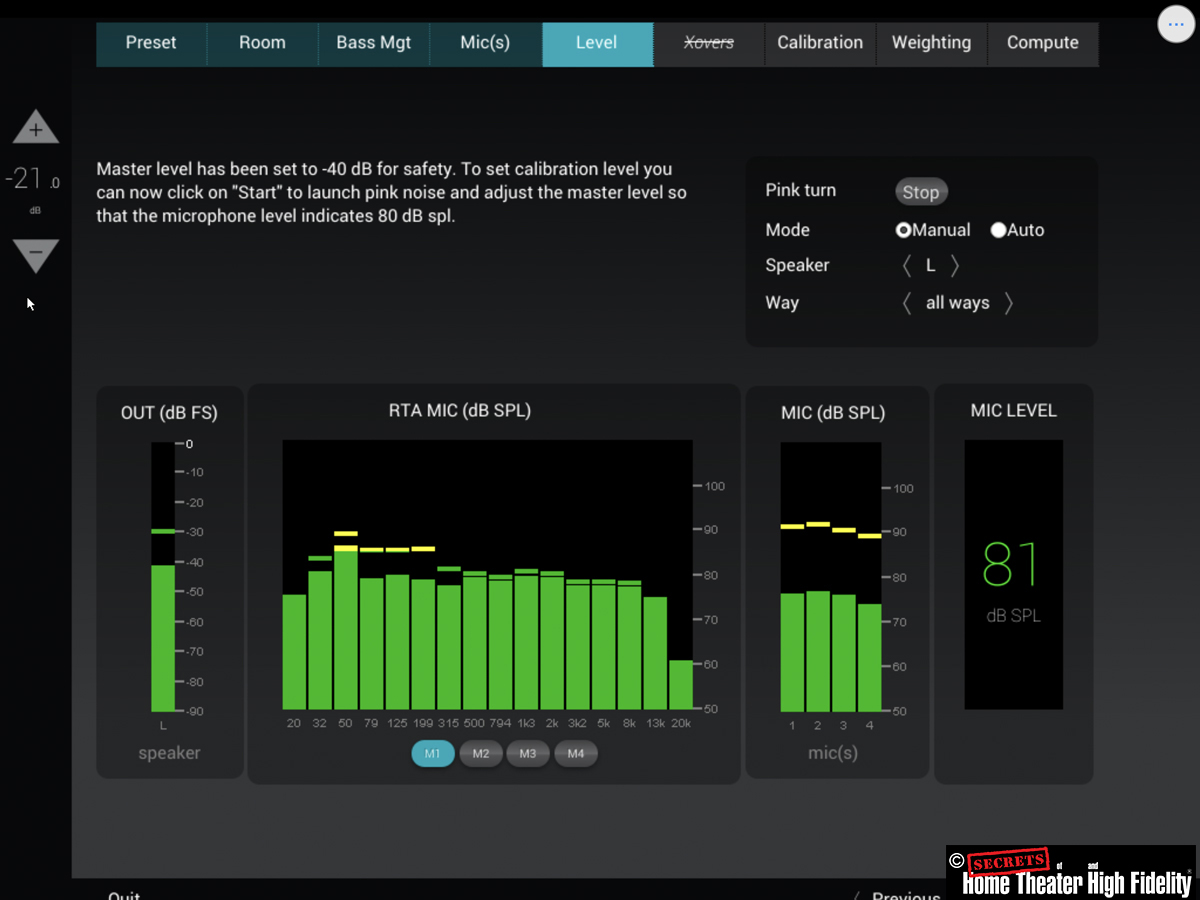
Task: Switch to the Bass Mgt tab
Action: (x=374, y=43)
